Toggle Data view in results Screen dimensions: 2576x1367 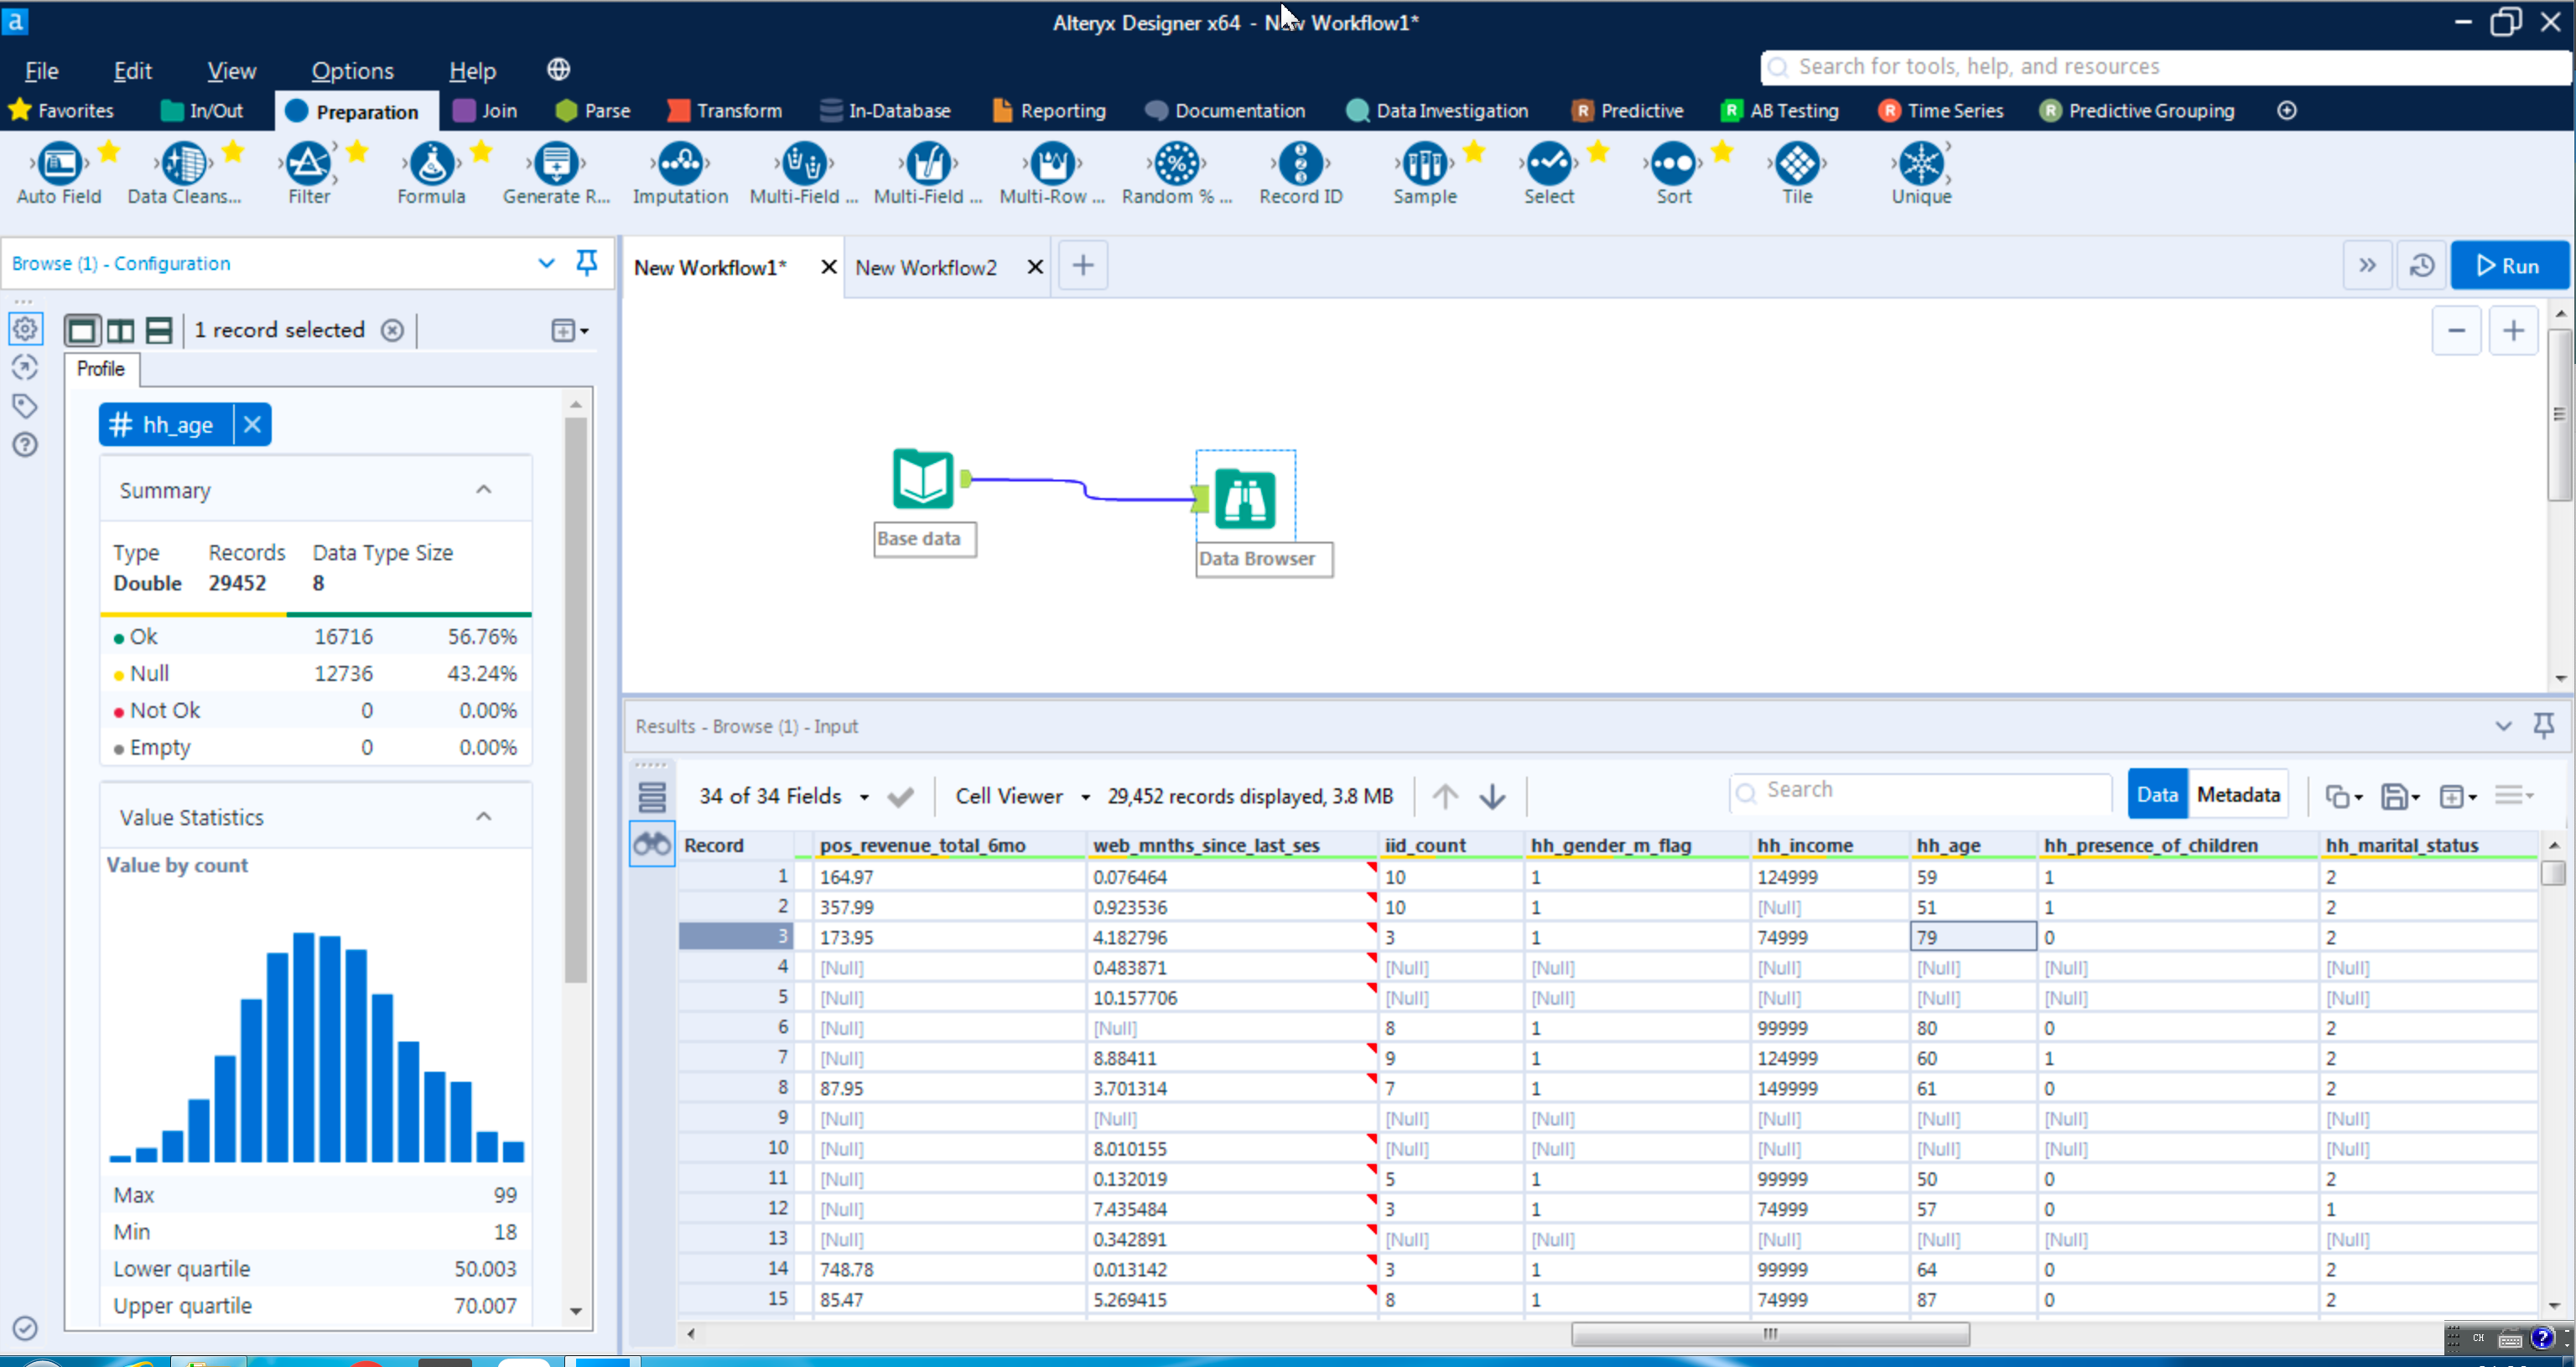[2157, 795]
